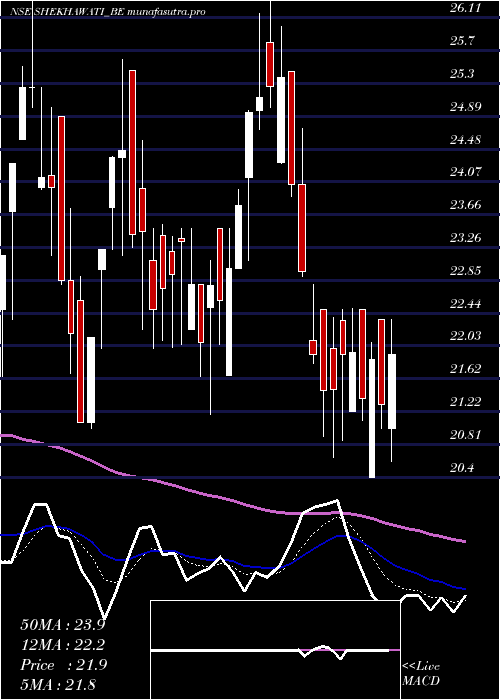Click the NSE SHEKHAWATI_BE munafasutra.pro chart title
The height and width of the screenshot is (700, 500).
coord(108,12)
